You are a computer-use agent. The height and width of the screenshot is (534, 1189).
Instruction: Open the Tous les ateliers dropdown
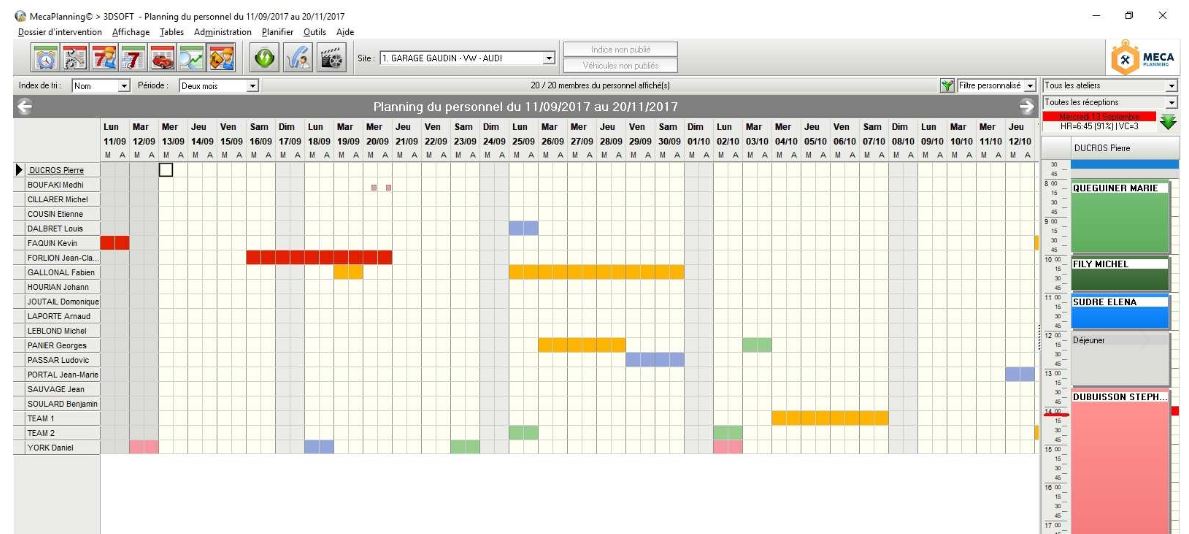pyautogui.click(x=1172, y=87)
